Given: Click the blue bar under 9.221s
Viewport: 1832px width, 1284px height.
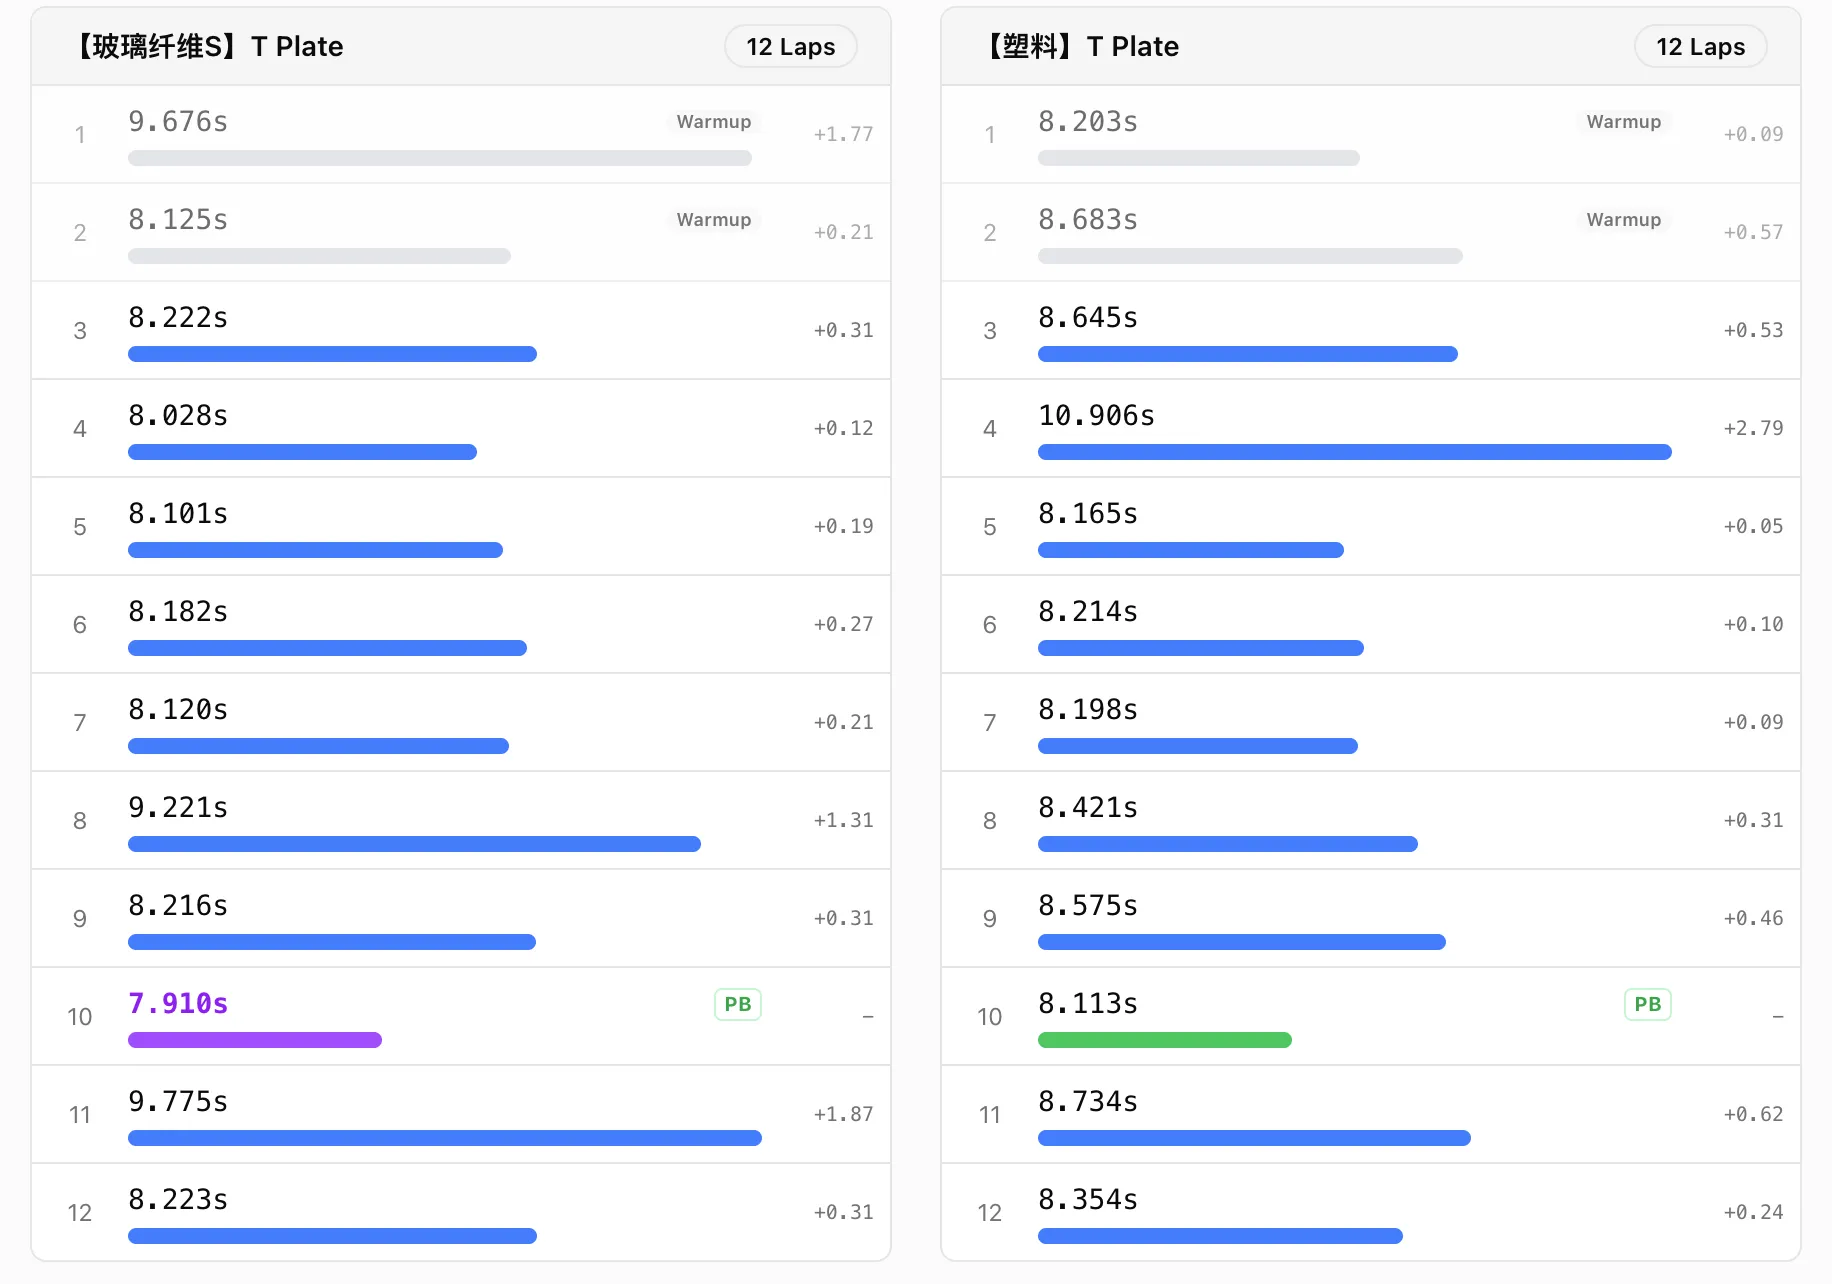Looking at the screenshot, I should tap(414, 844).
